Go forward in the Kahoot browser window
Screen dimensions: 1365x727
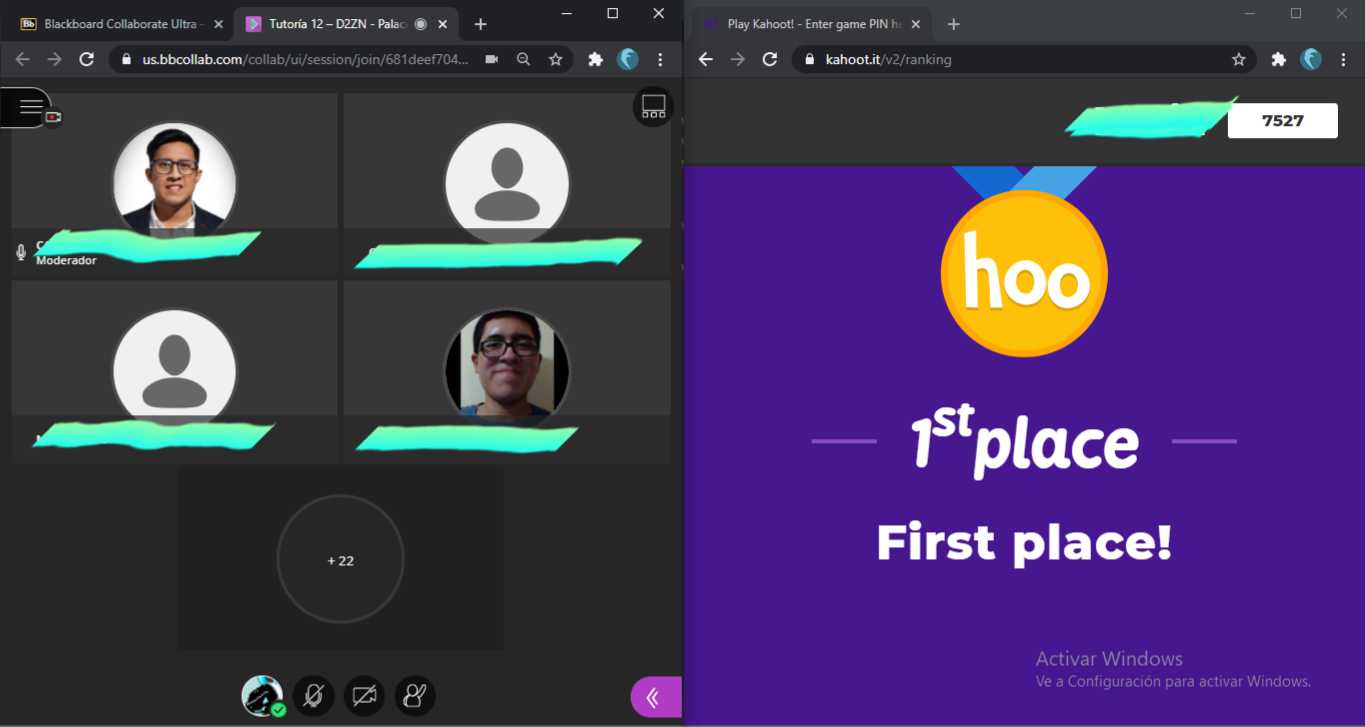coord(737,59)
